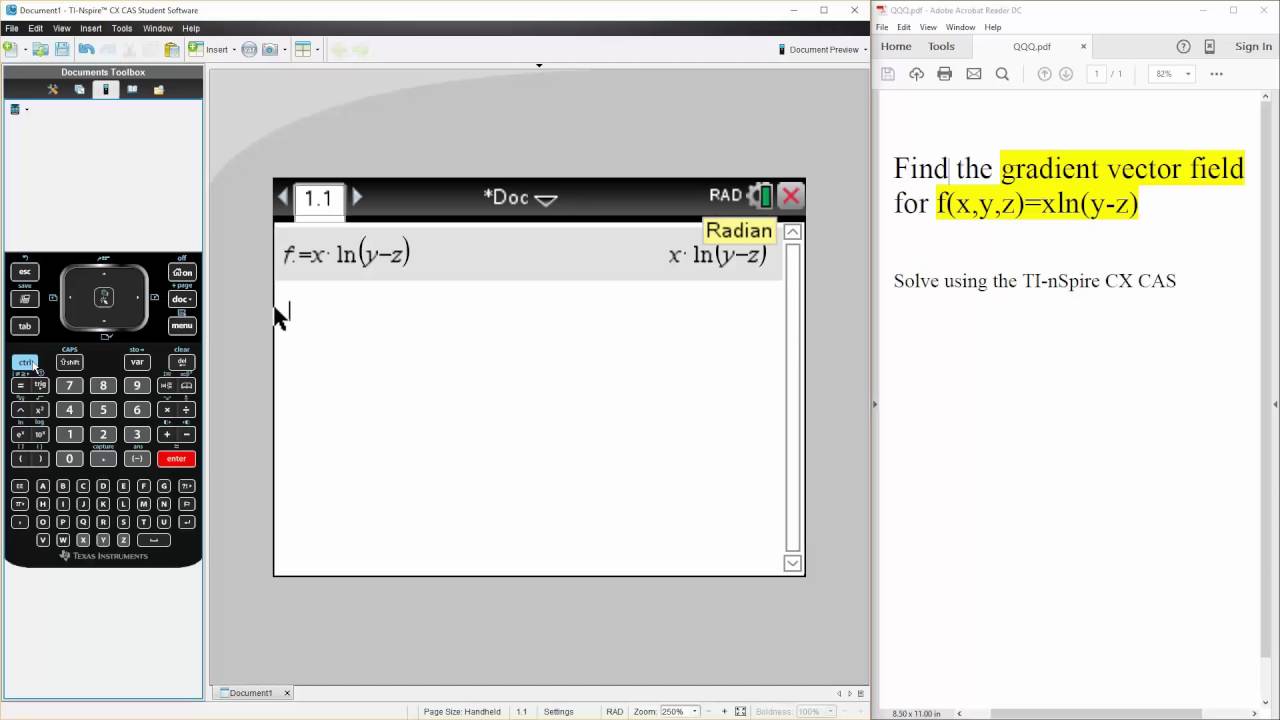Screen dimensions: 1280x720
Task: Click the zoom-in plus icon in TI-Nspire status bar
Action: pyautogui.click(x=724, y=711)
